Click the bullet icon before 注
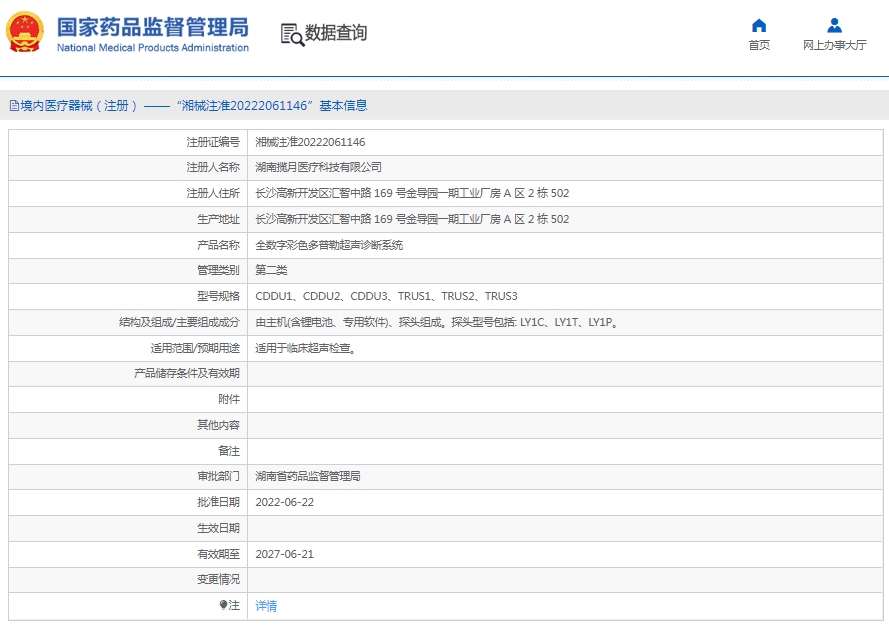Screen dimensions: 889x626 (223, 605)
